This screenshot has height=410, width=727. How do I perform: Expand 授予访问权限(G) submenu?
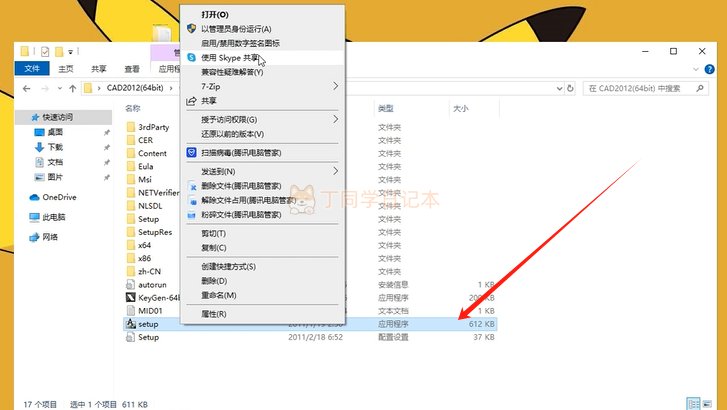coord(262,120)
